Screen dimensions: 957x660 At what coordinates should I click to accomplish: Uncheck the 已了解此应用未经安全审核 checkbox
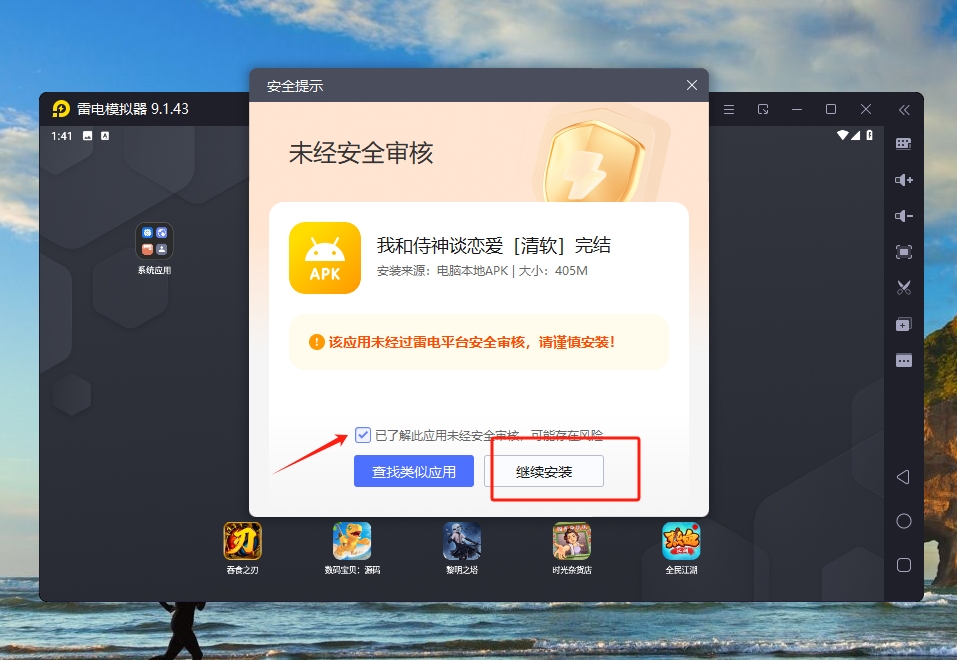(363, 435)
